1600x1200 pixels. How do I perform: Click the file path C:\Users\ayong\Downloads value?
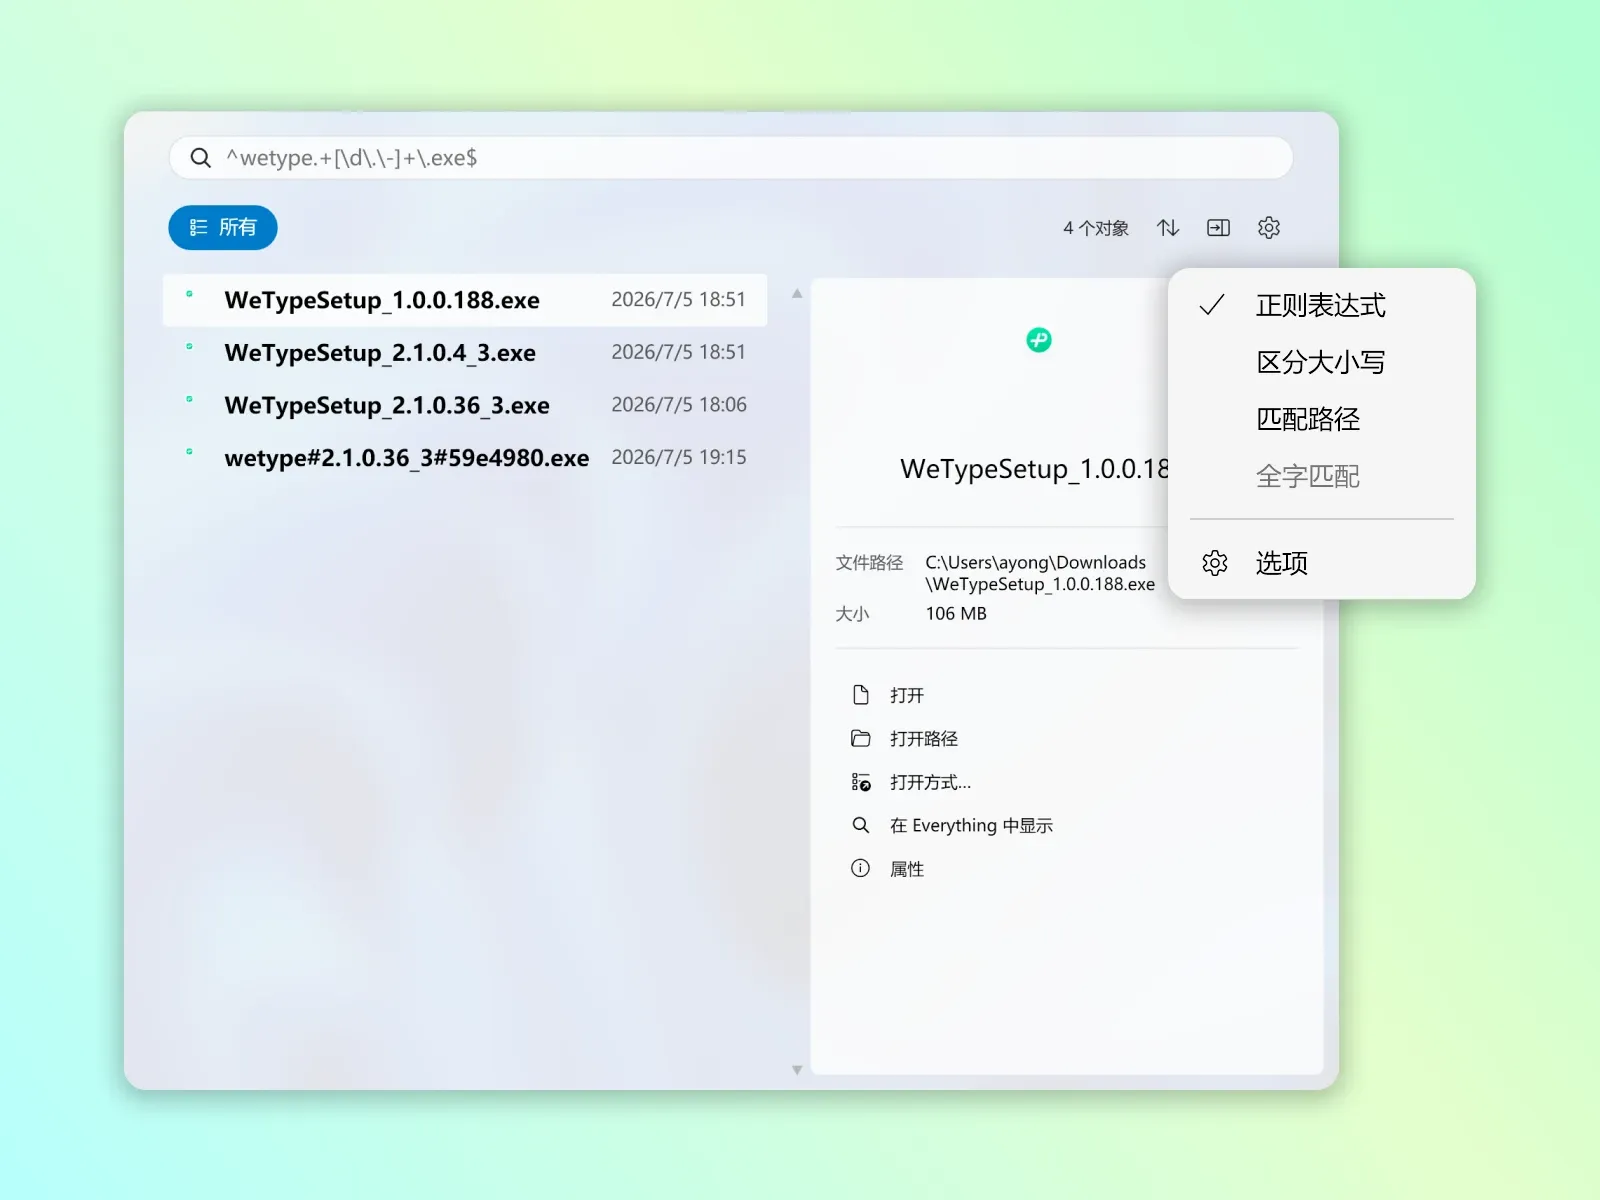pyautogui.click(x=1040, y=573)
